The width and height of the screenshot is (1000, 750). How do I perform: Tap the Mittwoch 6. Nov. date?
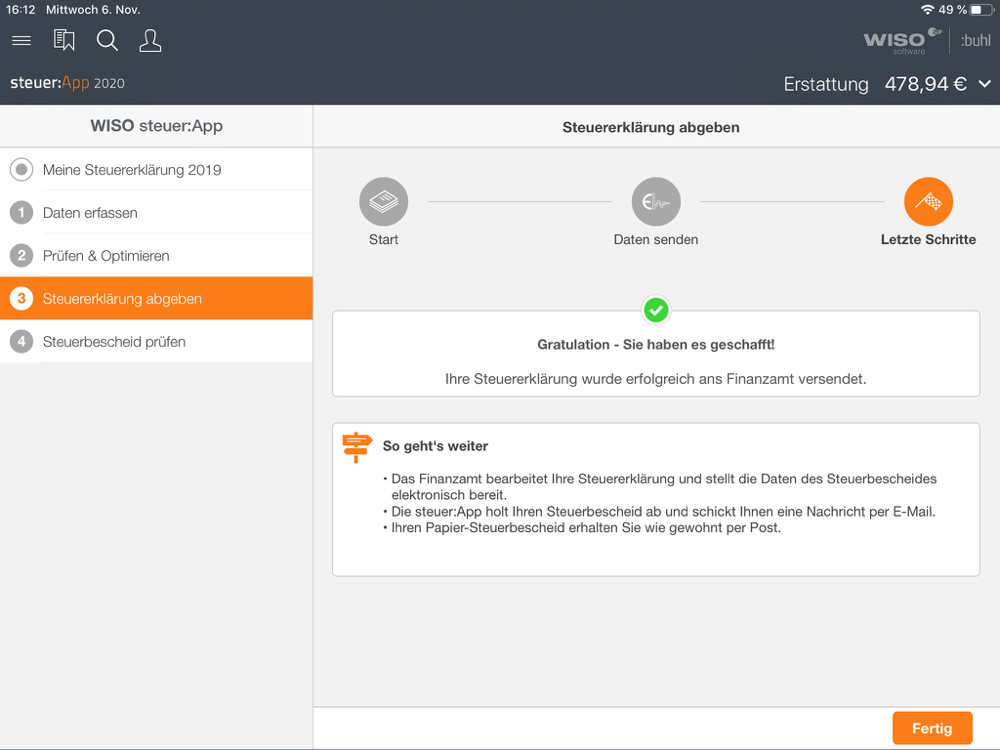(x=93, y=10)
